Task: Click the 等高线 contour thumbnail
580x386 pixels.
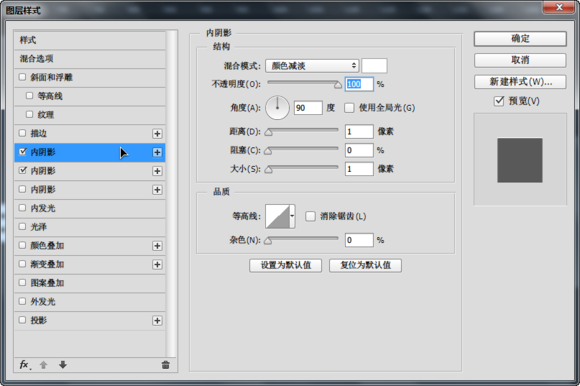Action: [277, 216]
